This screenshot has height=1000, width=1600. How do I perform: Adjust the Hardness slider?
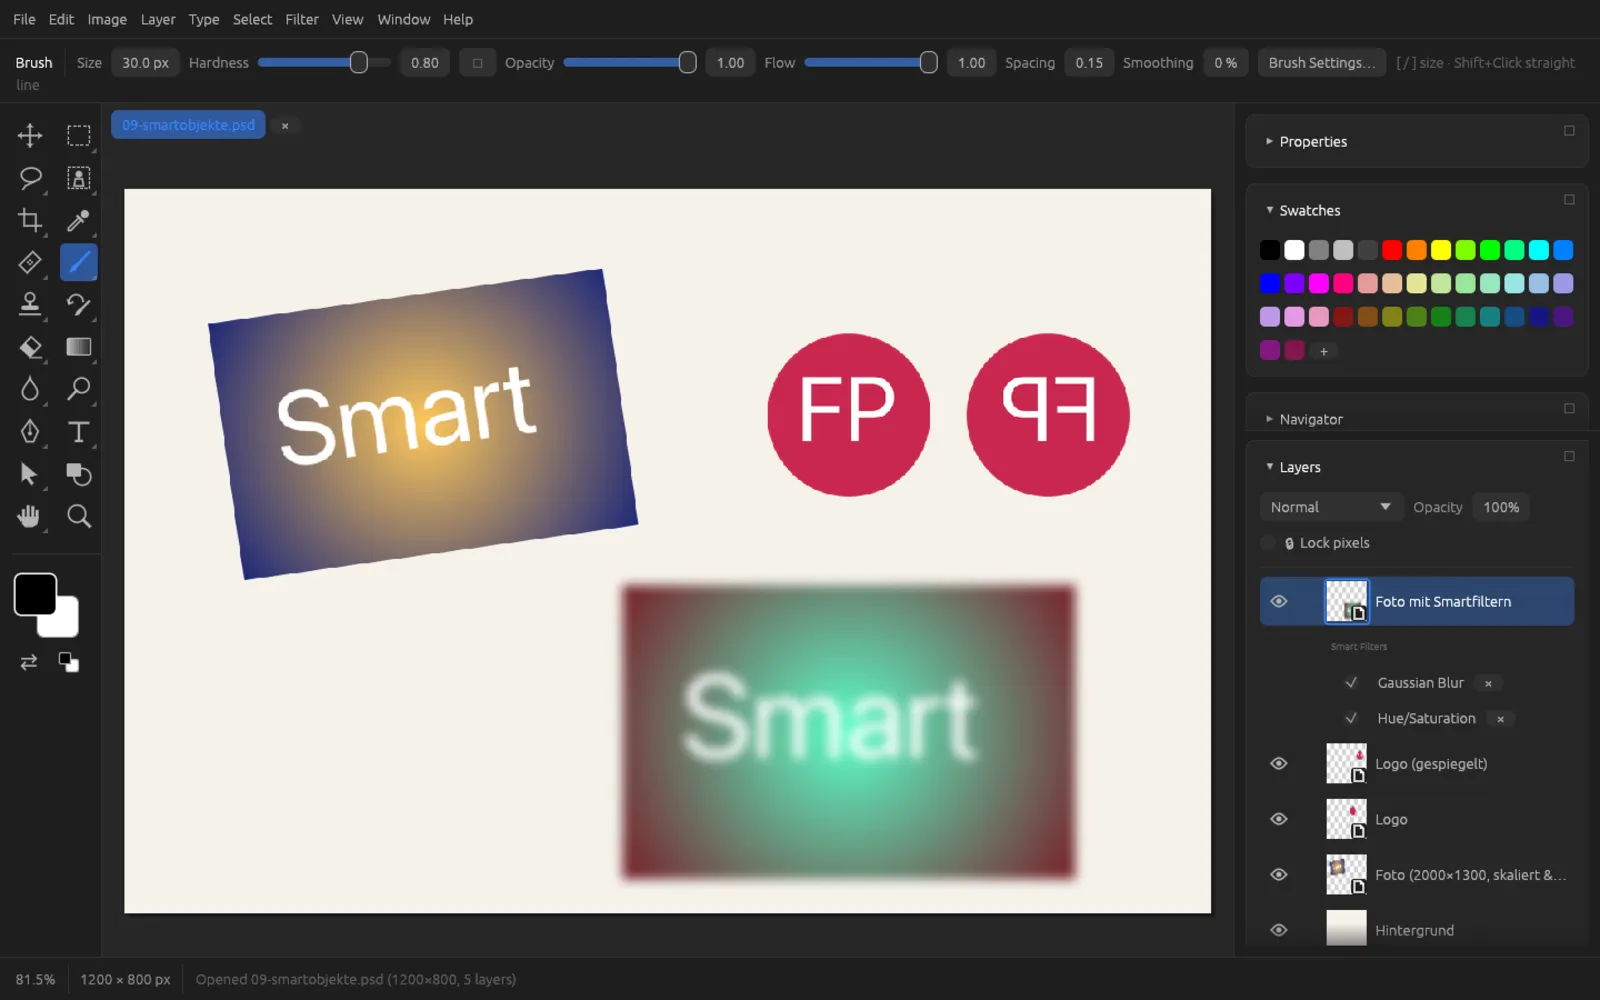point(324,62)
